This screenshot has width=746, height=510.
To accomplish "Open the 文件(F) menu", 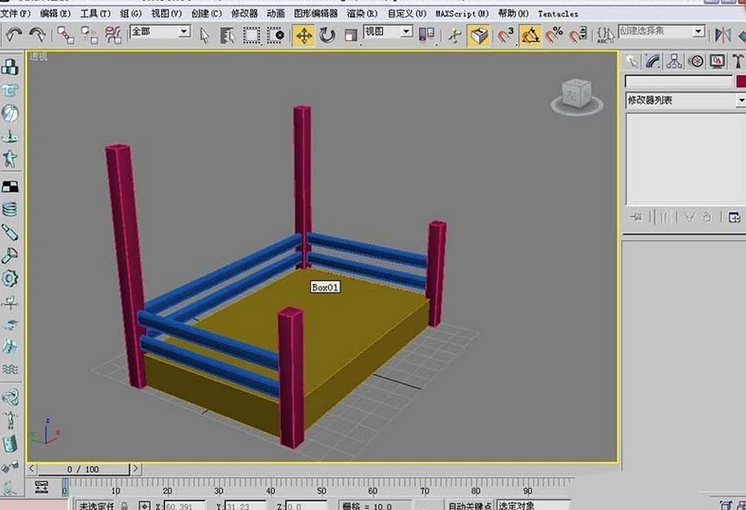I will tap(15, 13).
